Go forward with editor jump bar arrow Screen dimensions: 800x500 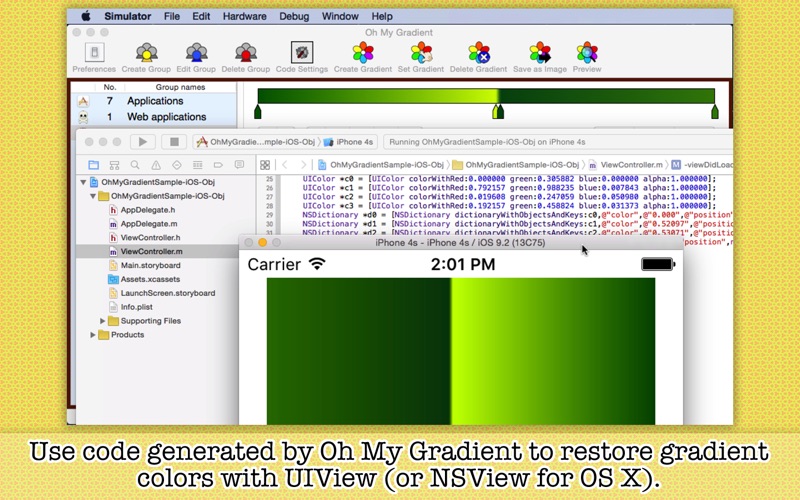click(x=304, y=165)
